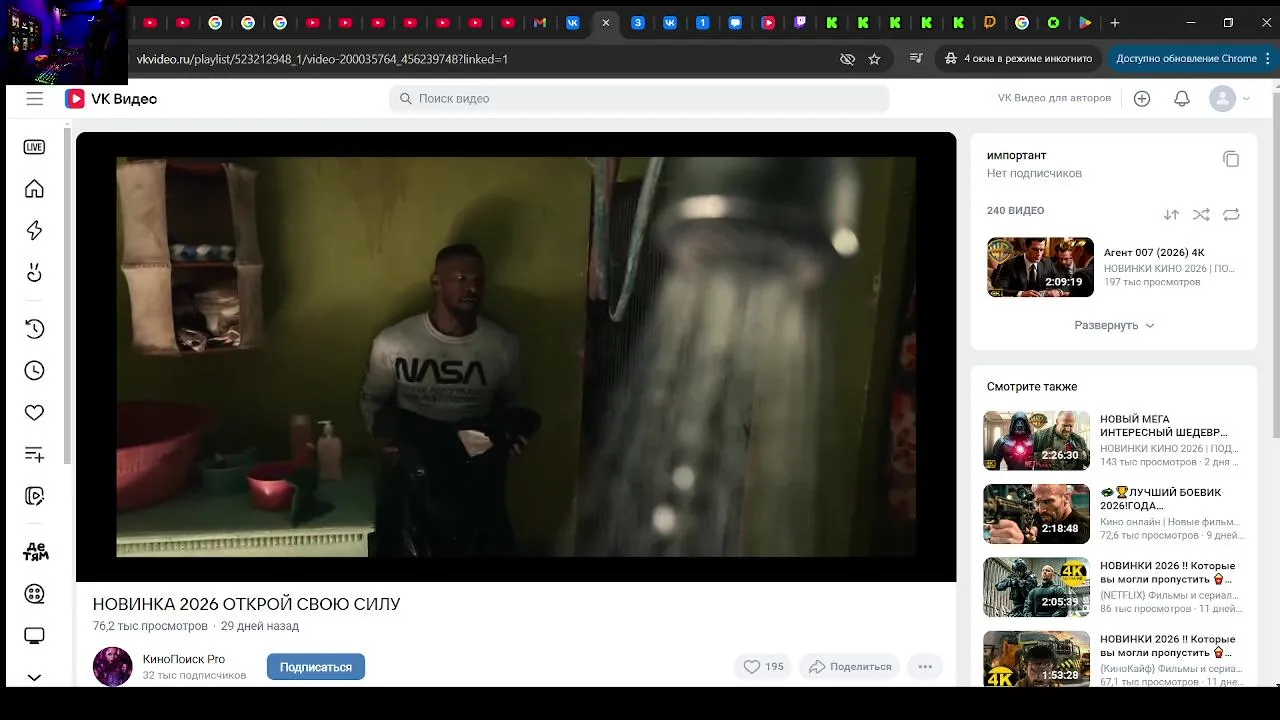Click the incognito windows indicator
The image size is (1280, 720).
[1018, 59]
